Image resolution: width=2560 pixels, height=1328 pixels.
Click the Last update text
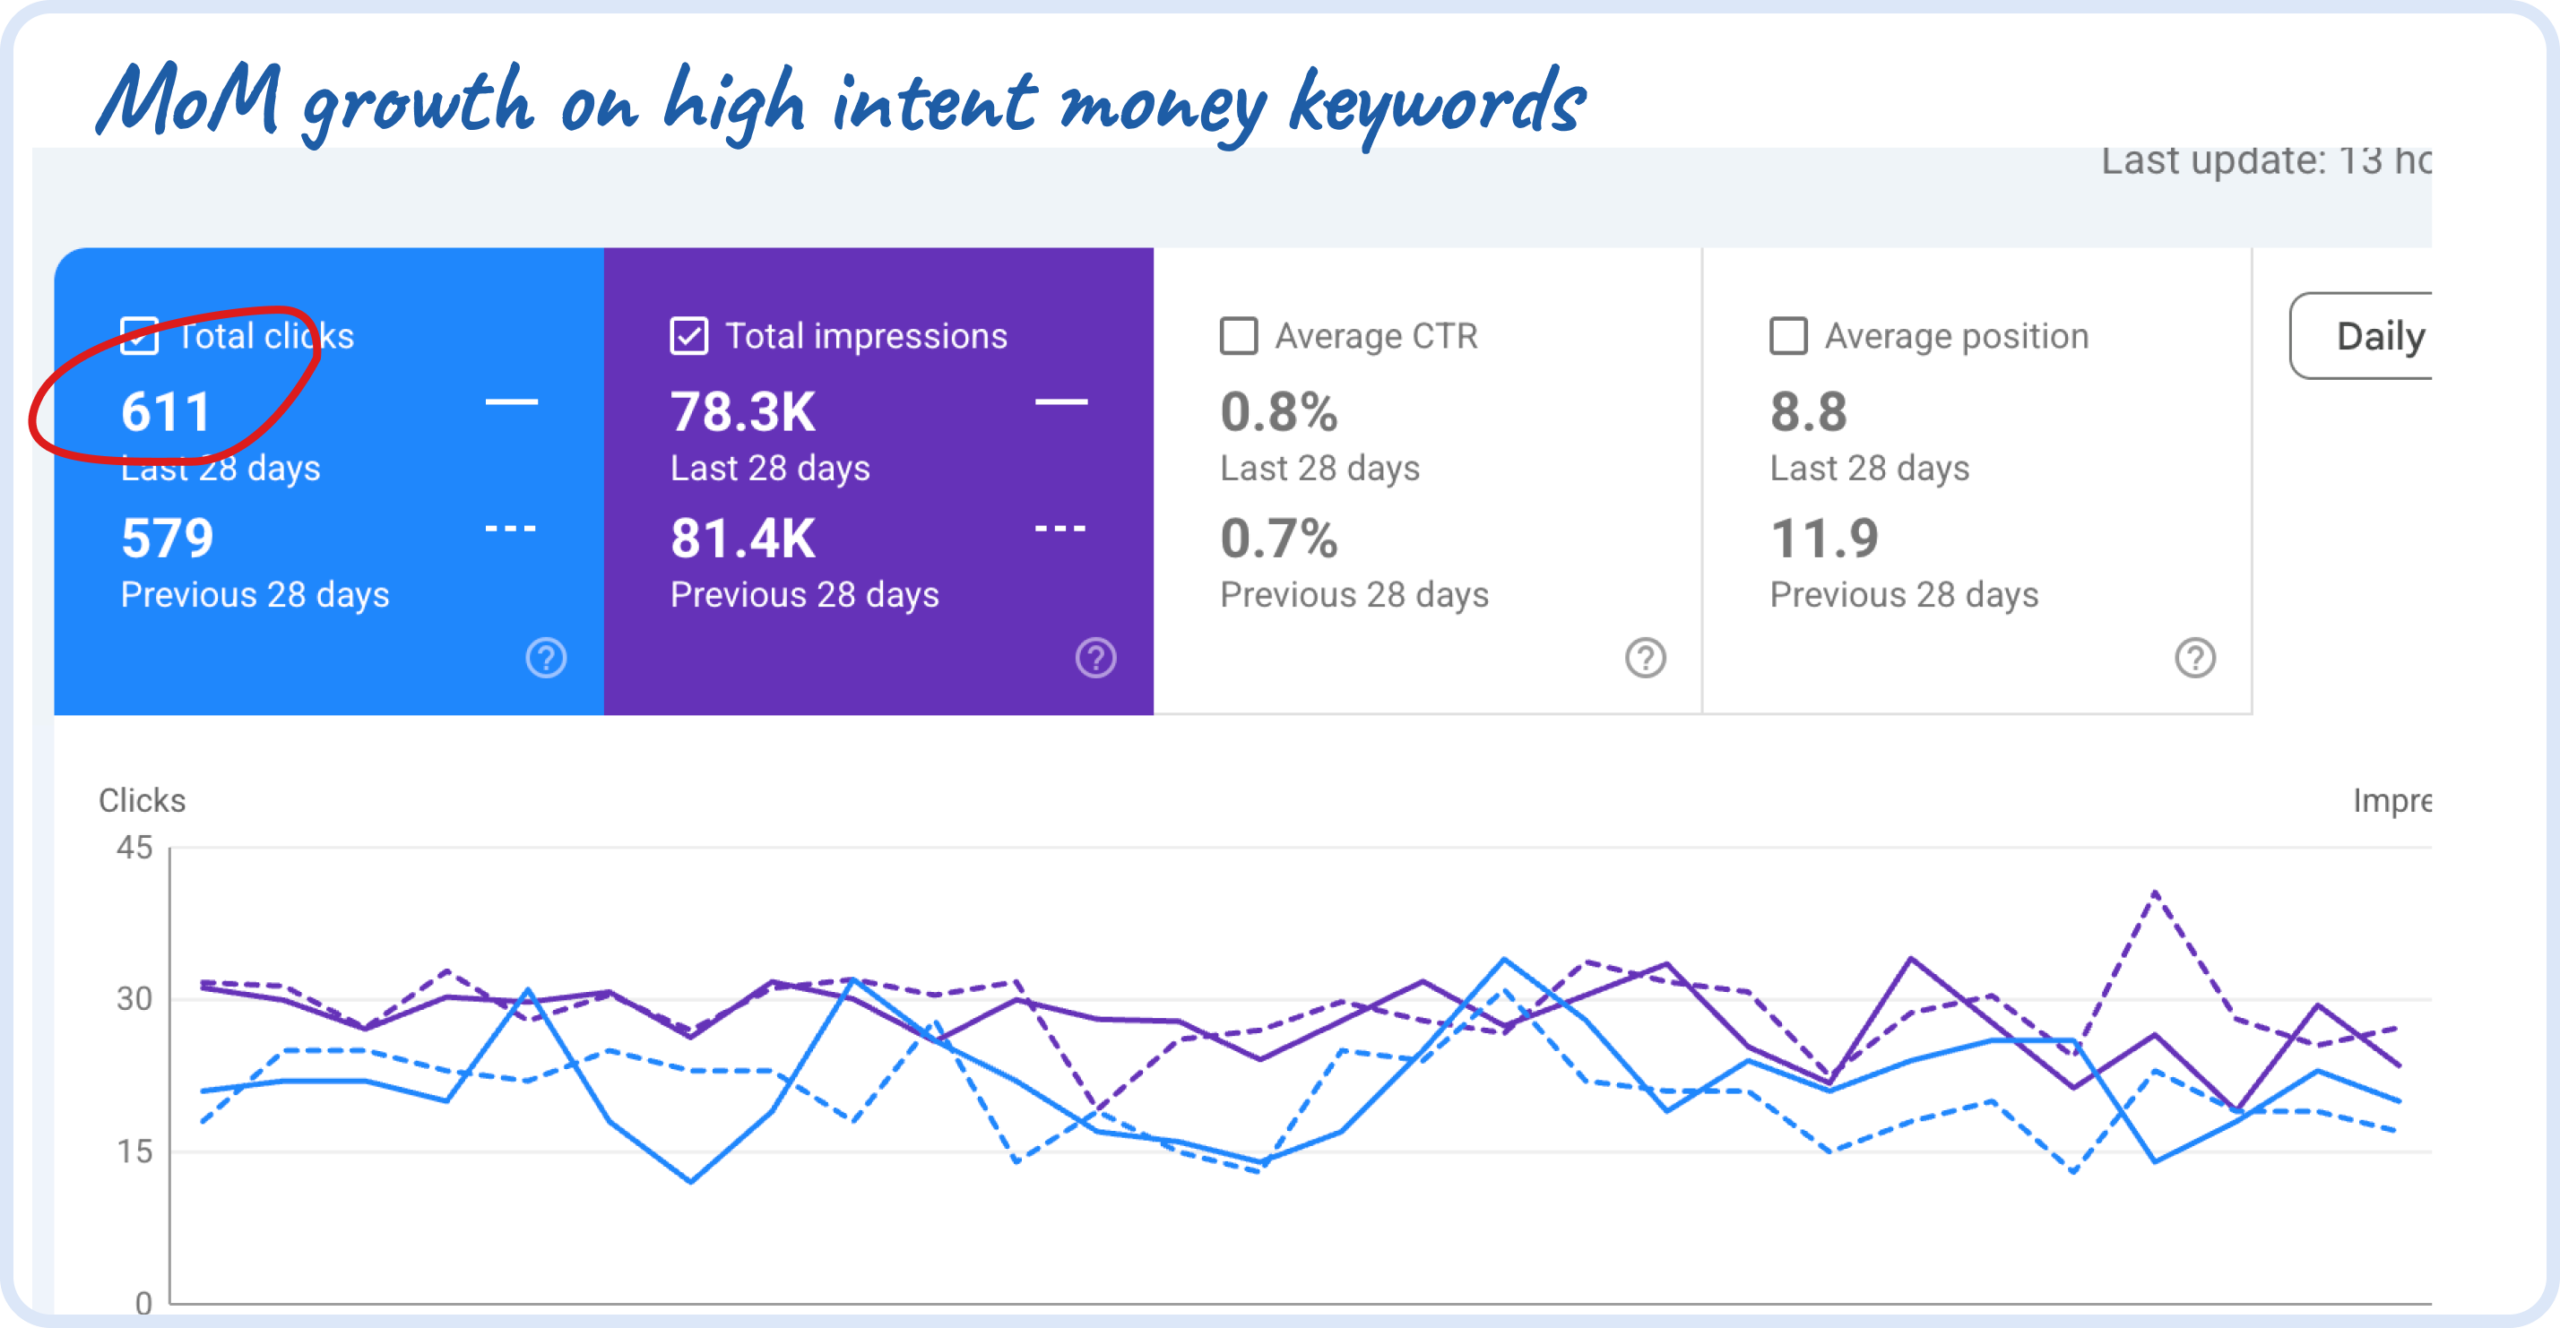coord(2266,160)
